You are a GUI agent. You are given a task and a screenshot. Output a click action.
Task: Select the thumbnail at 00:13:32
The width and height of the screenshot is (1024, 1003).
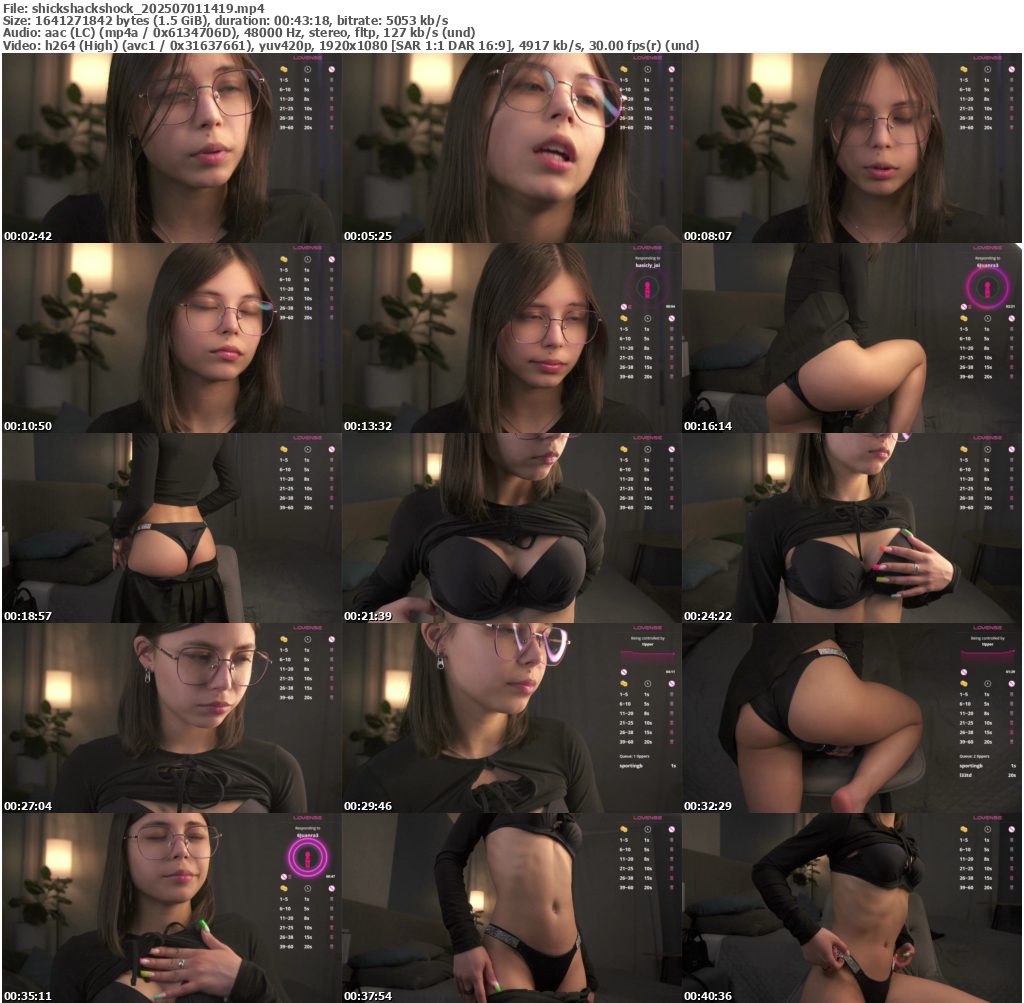(x=512, y=338)
